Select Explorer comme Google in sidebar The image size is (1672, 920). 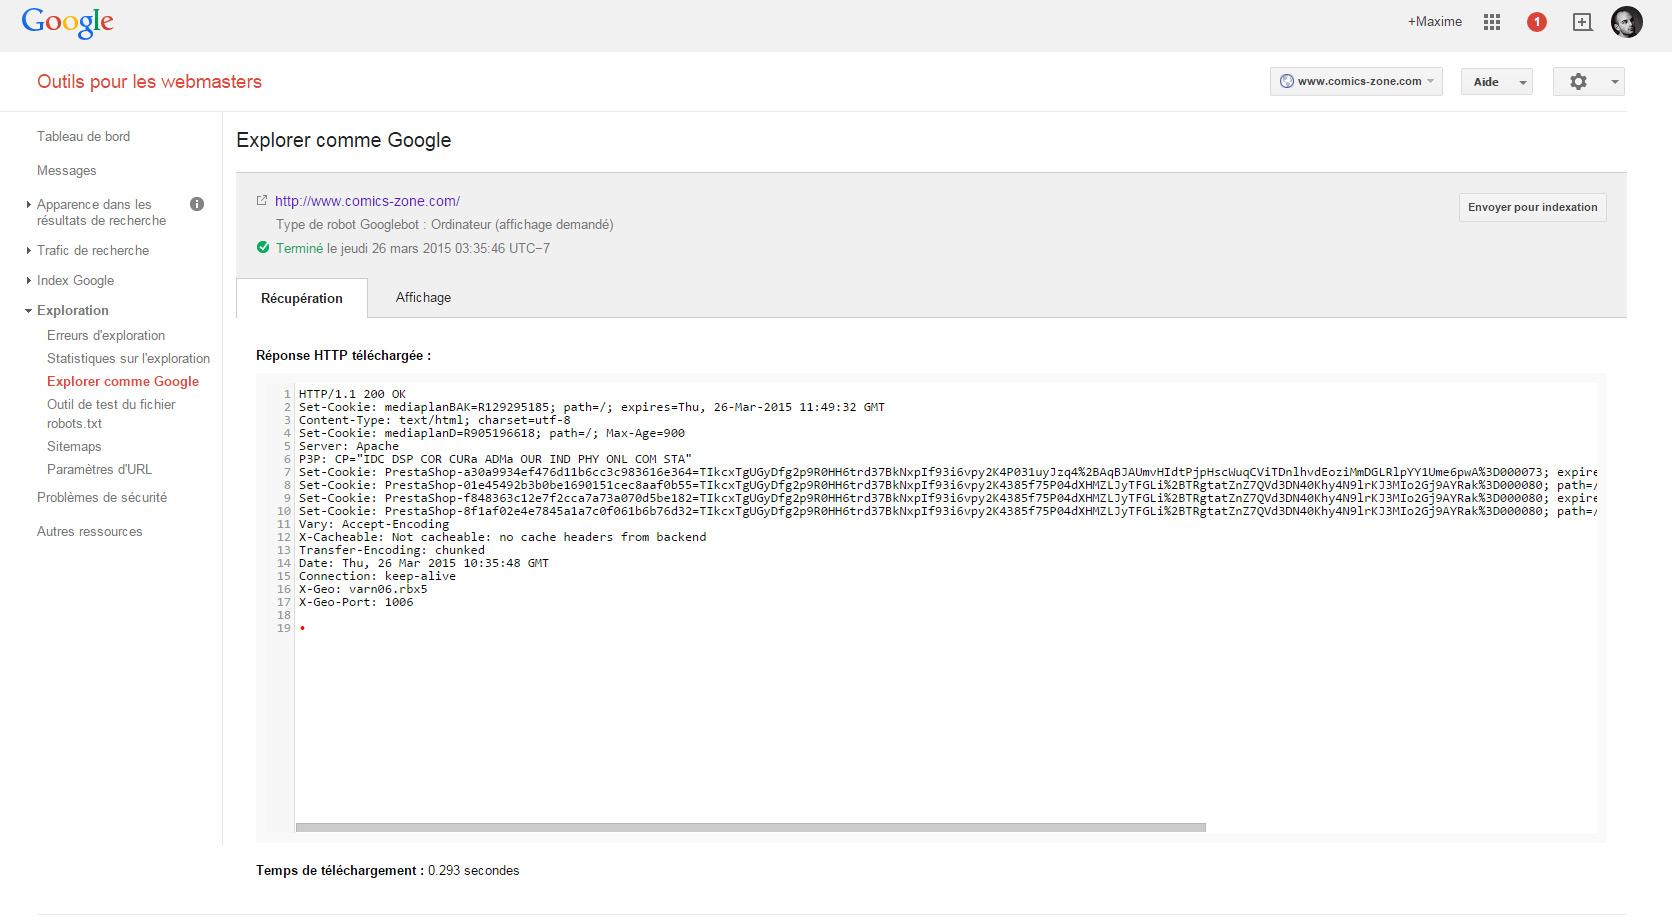[x=123, y=382]
